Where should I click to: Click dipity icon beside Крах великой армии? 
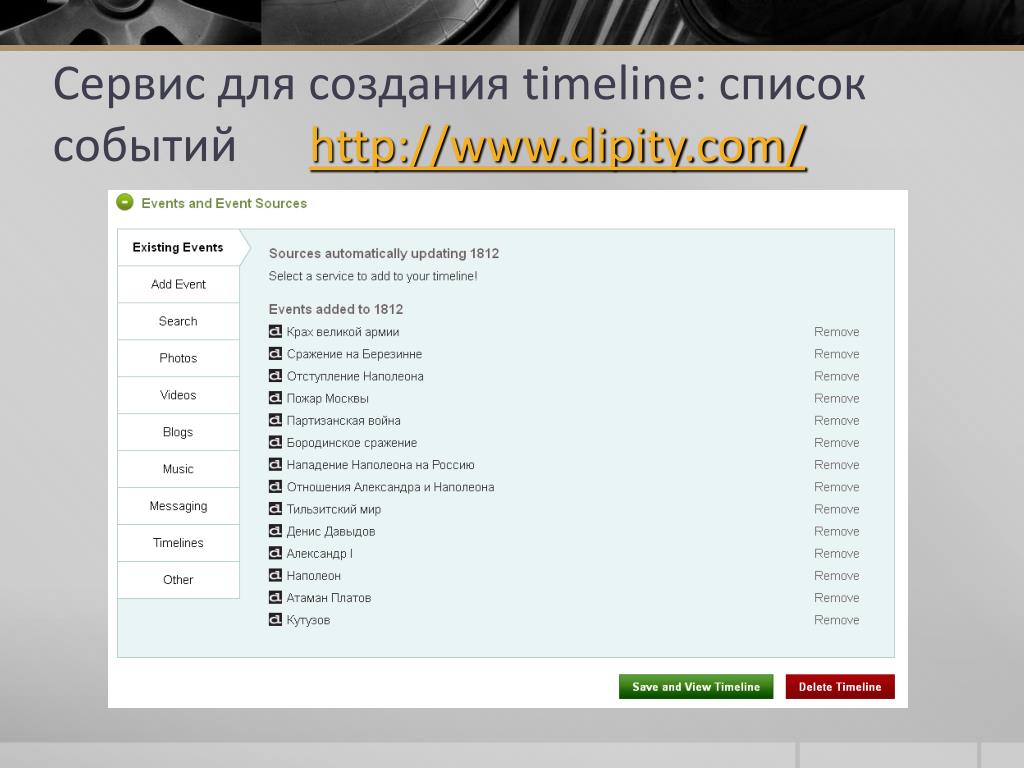coord(276,331)
